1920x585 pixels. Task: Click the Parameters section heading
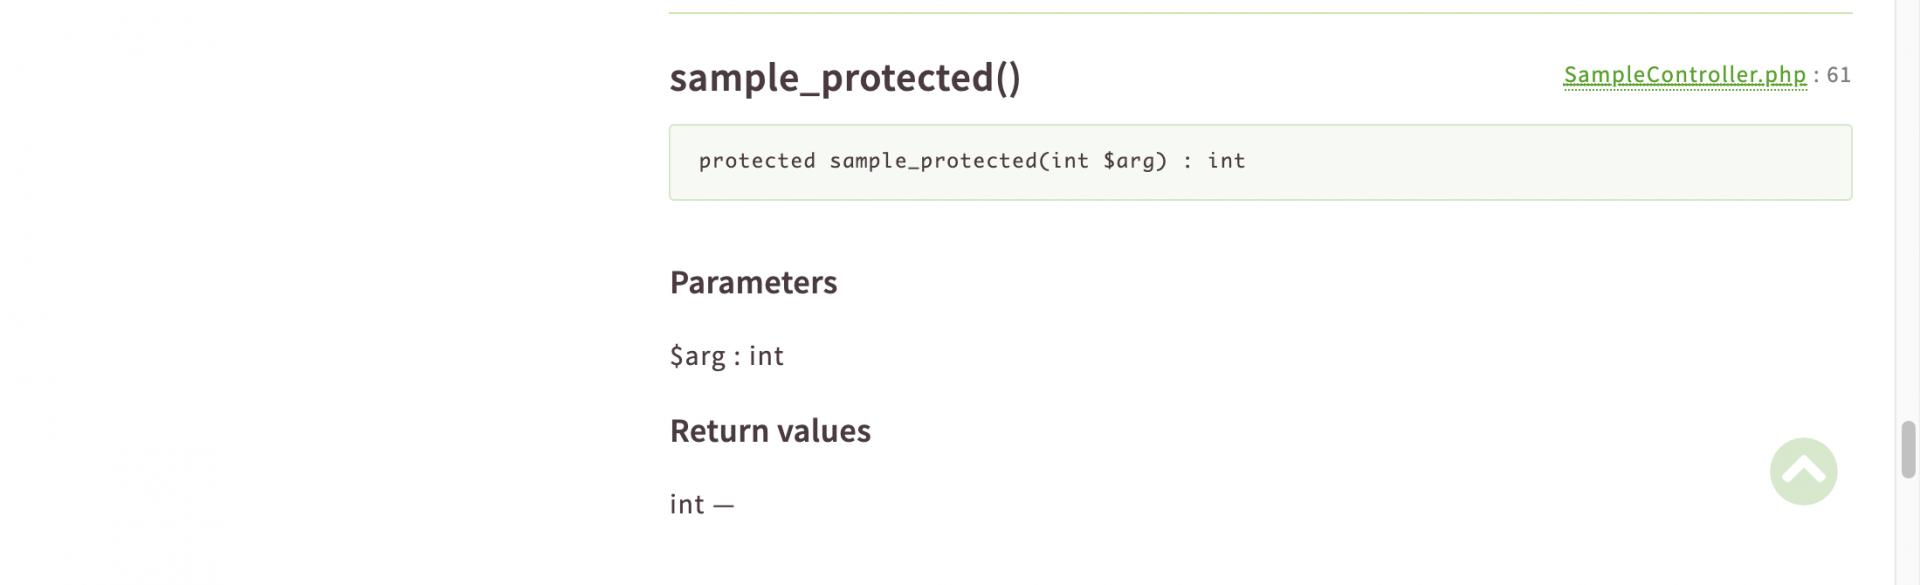coord(753,282)
